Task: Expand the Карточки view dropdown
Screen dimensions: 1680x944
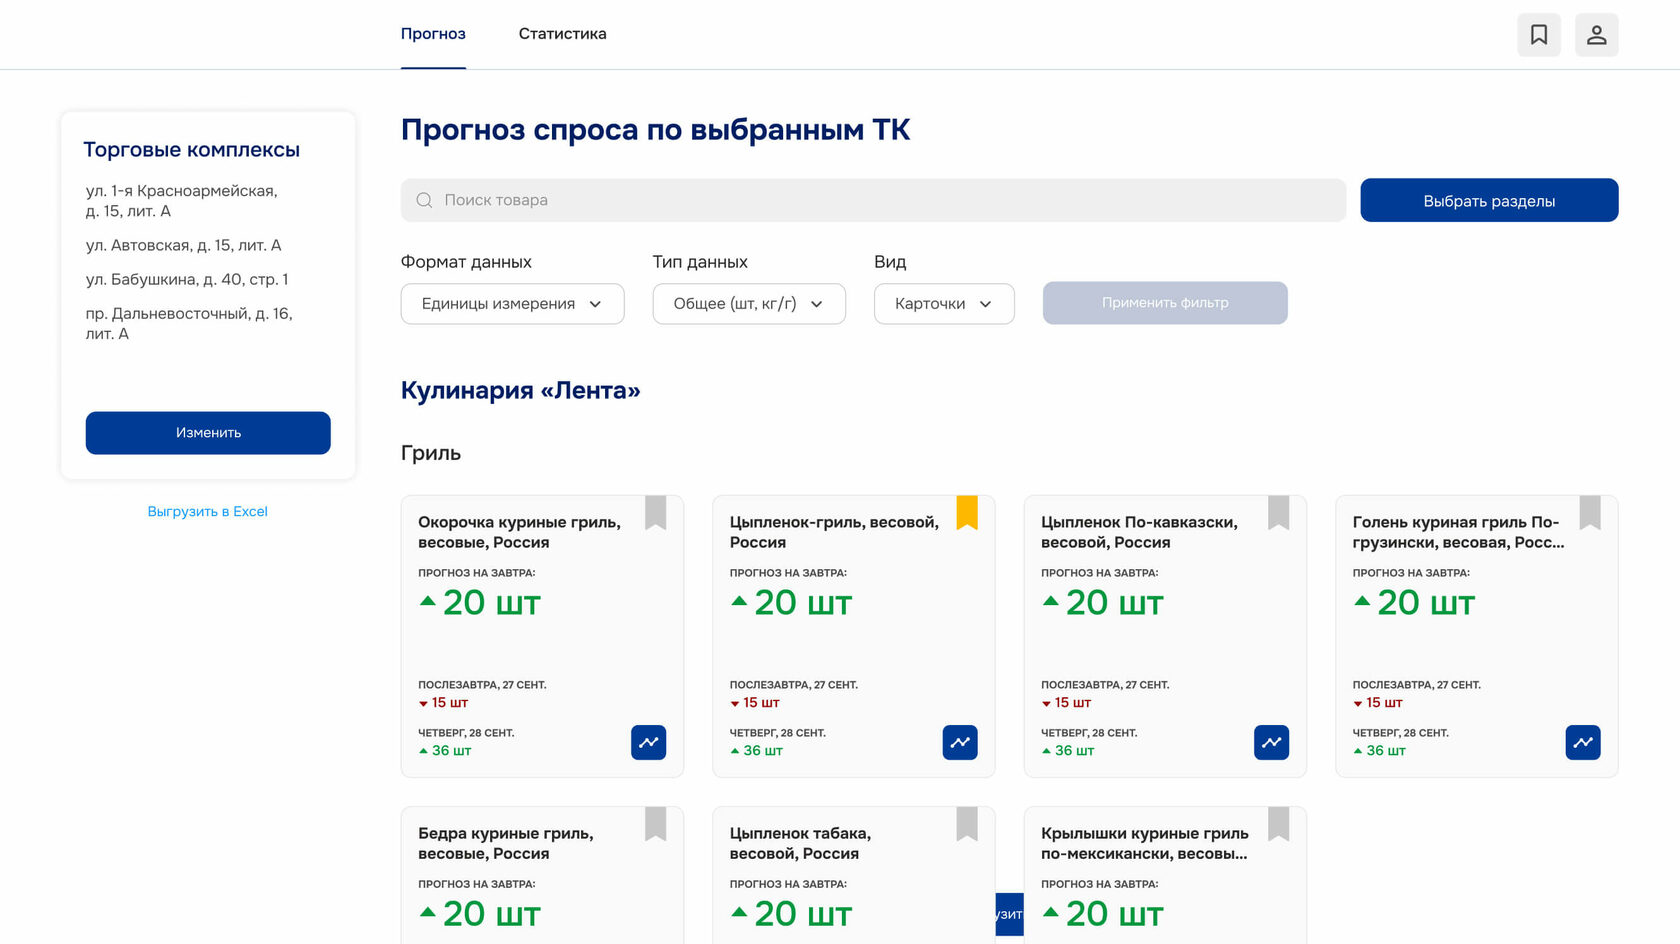Action: click(x=943, y=304)
